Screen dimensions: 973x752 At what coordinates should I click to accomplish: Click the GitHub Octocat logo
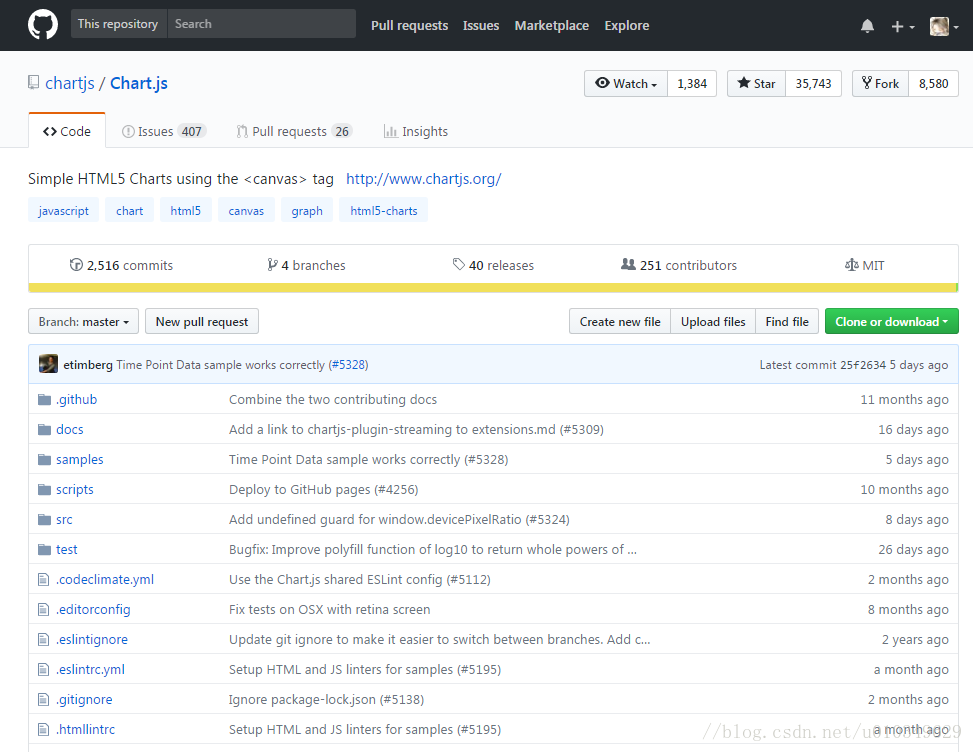coord(43,25)
